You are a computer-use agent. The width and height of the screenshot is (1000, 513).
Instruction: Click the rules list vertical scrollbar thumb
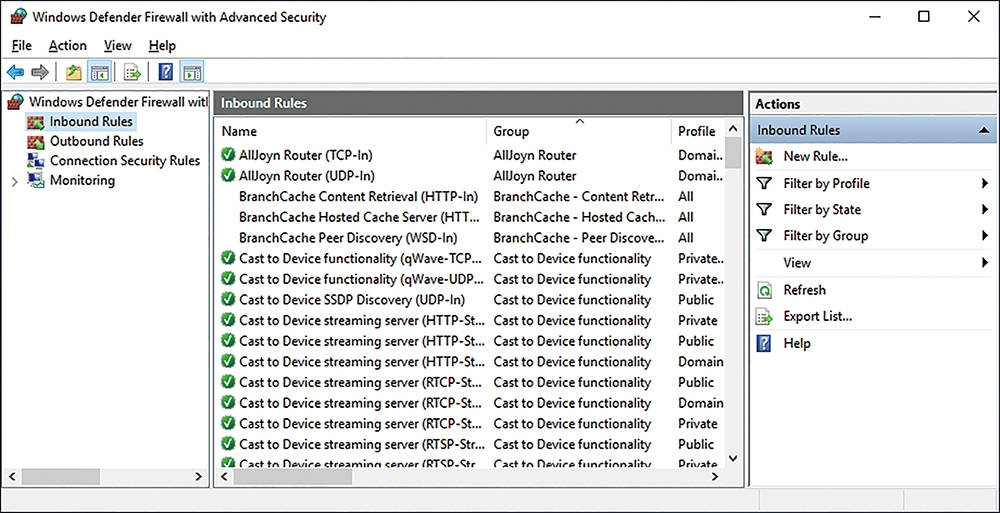(x=733, y=152)
